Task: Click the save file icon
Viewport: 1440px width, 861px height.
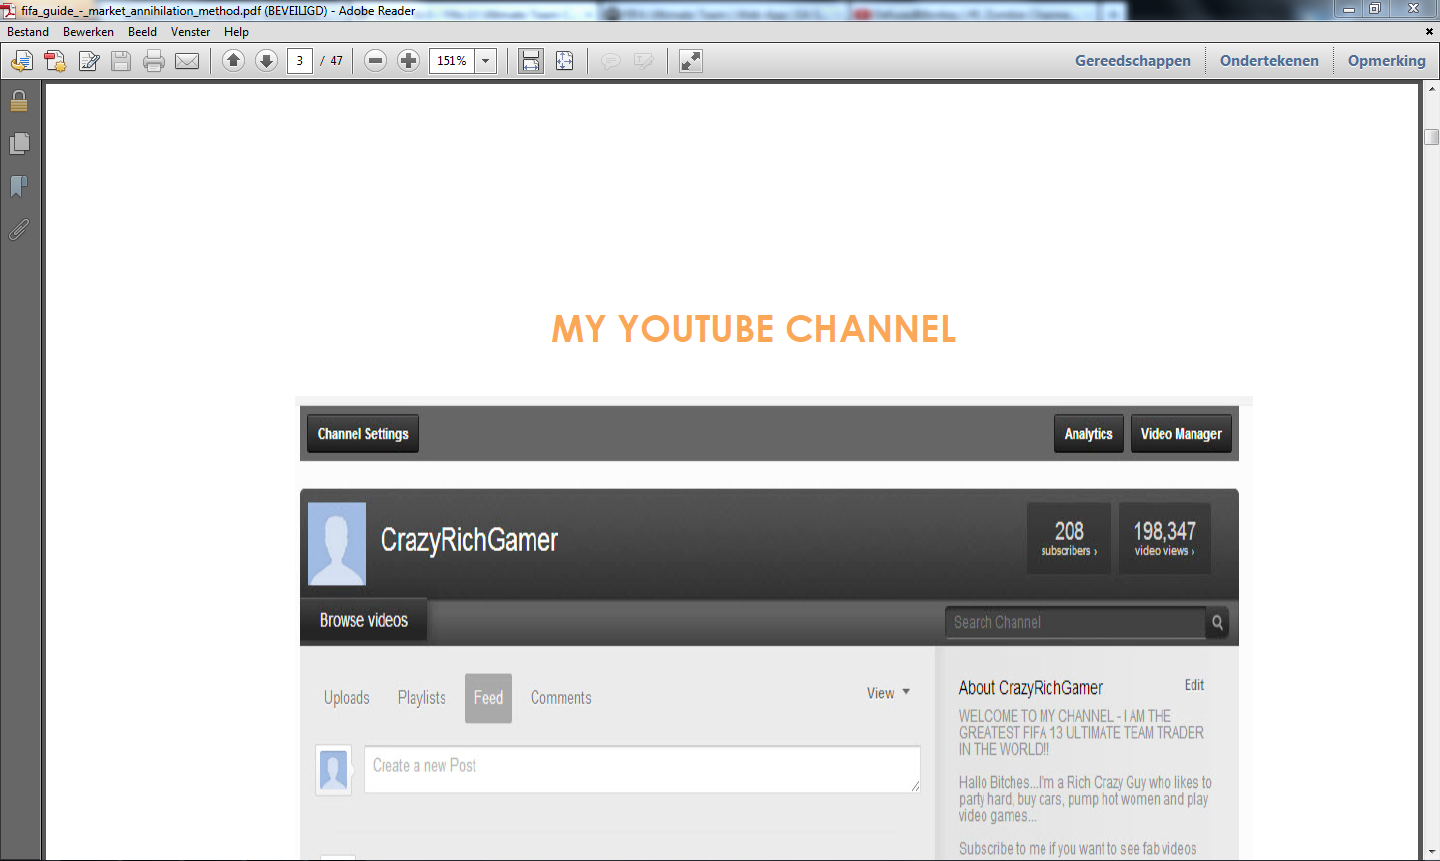Action: [121, 61]
